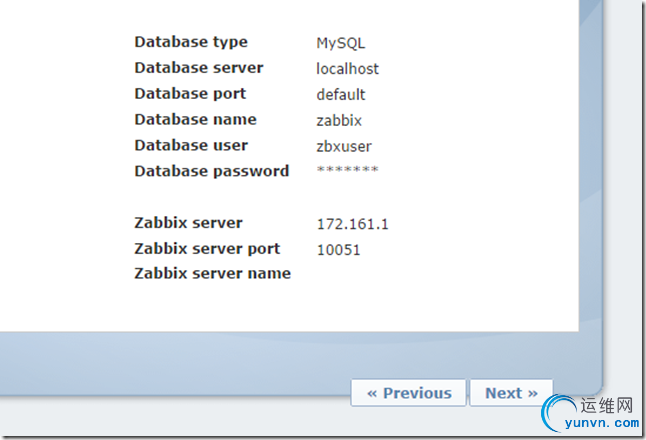This screenshot has width=646, height=440.
Task: Select the MySQL value text
Action: click(x=341, y=43)
